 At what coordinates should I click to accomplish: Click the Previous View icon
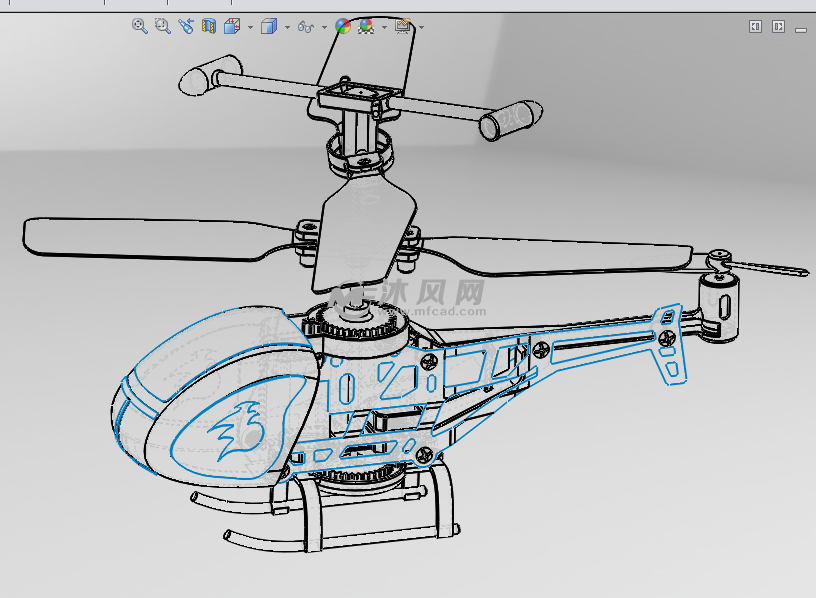(186, 25)
